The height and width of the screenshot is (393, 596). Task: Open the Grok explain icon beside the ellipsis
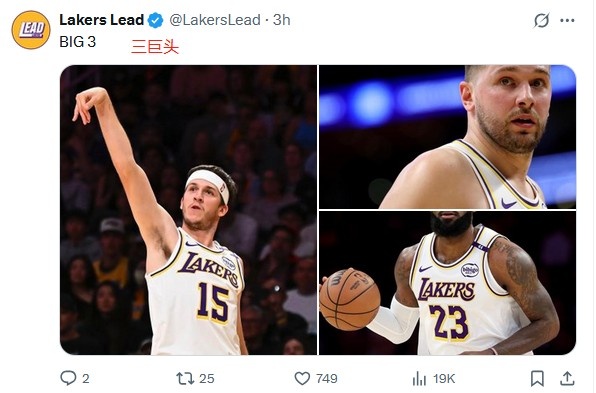(541, 20)
